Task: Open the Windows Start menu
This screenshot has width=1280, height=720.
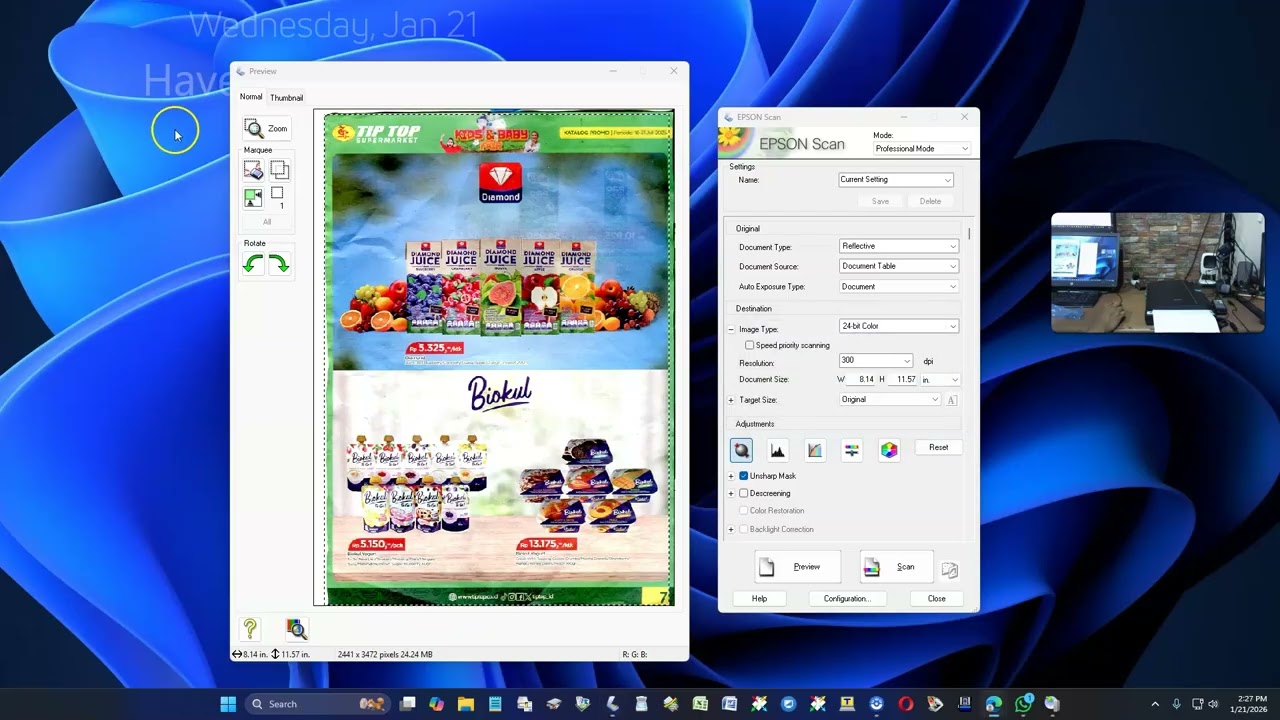Action: pos(228,704)
